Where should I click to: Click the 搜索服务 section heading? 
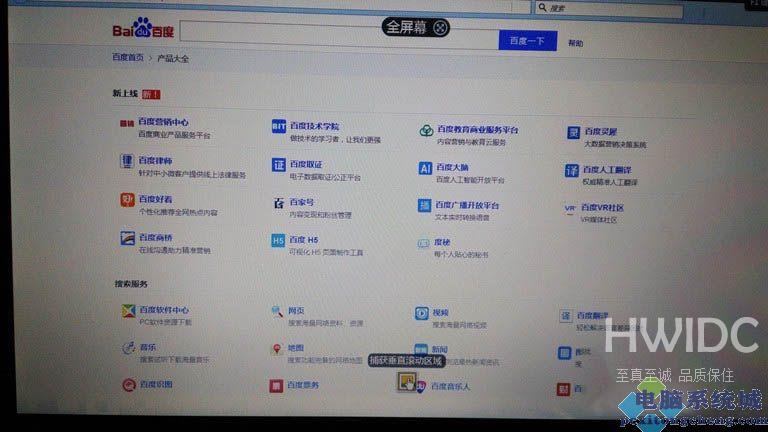click(x=131, y=284)
